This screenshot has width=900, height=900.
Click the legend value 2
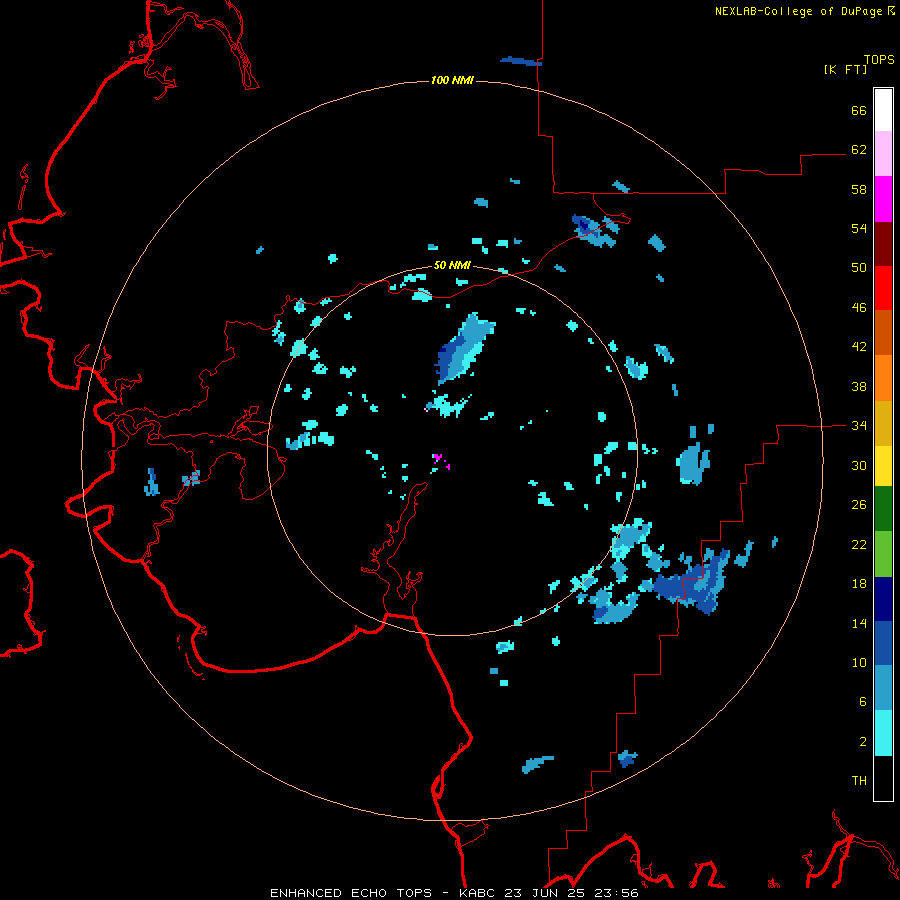tap(863, 742)
